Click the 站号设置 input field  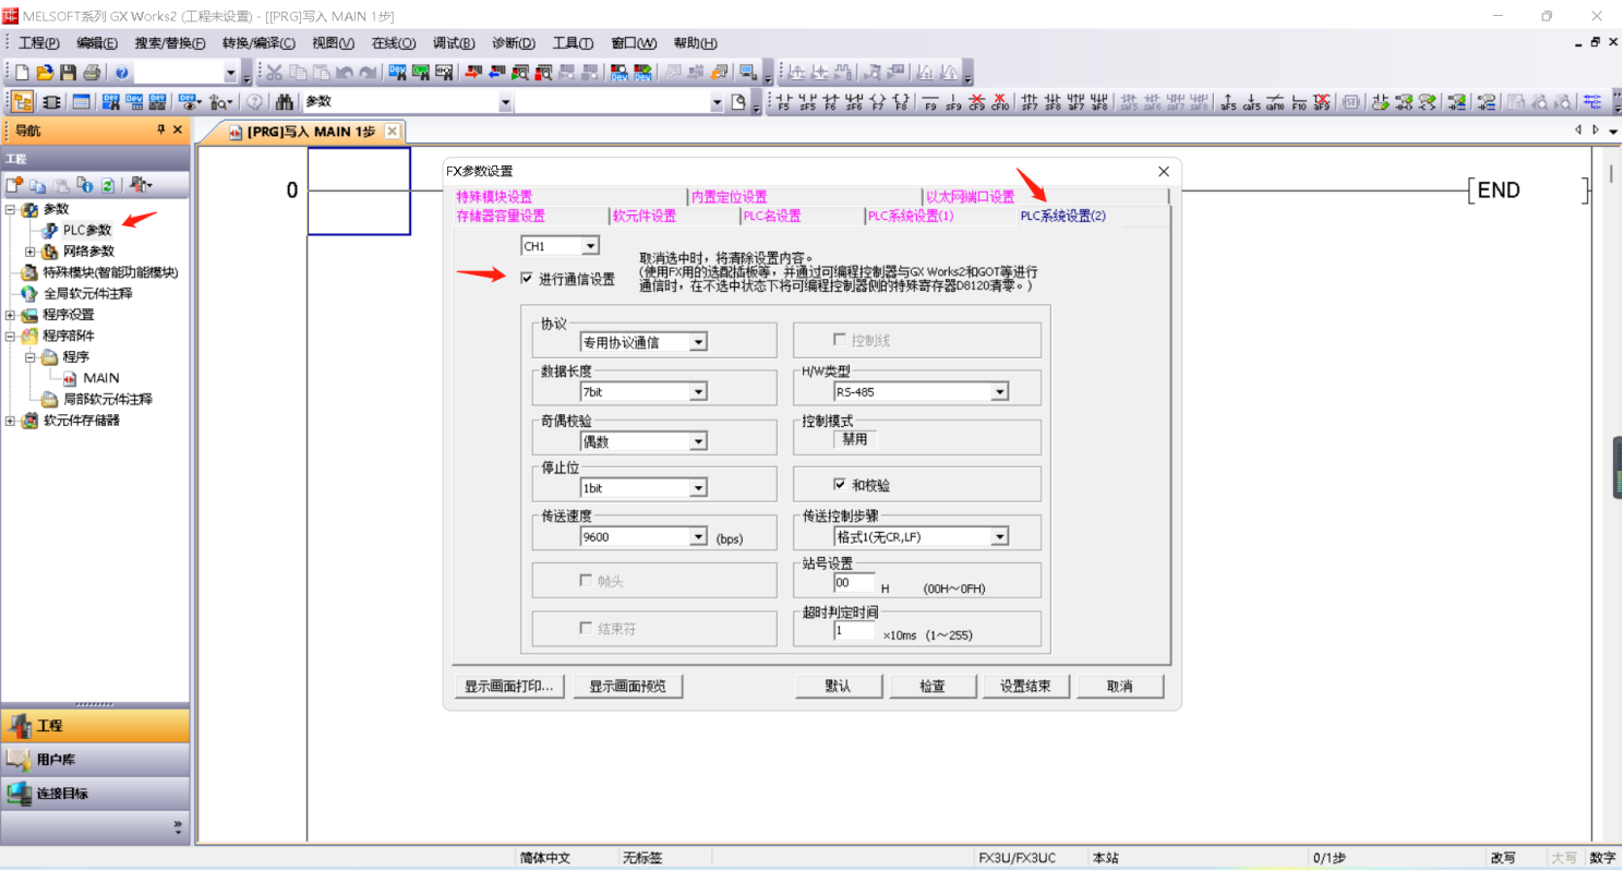(x=854, y=583)
